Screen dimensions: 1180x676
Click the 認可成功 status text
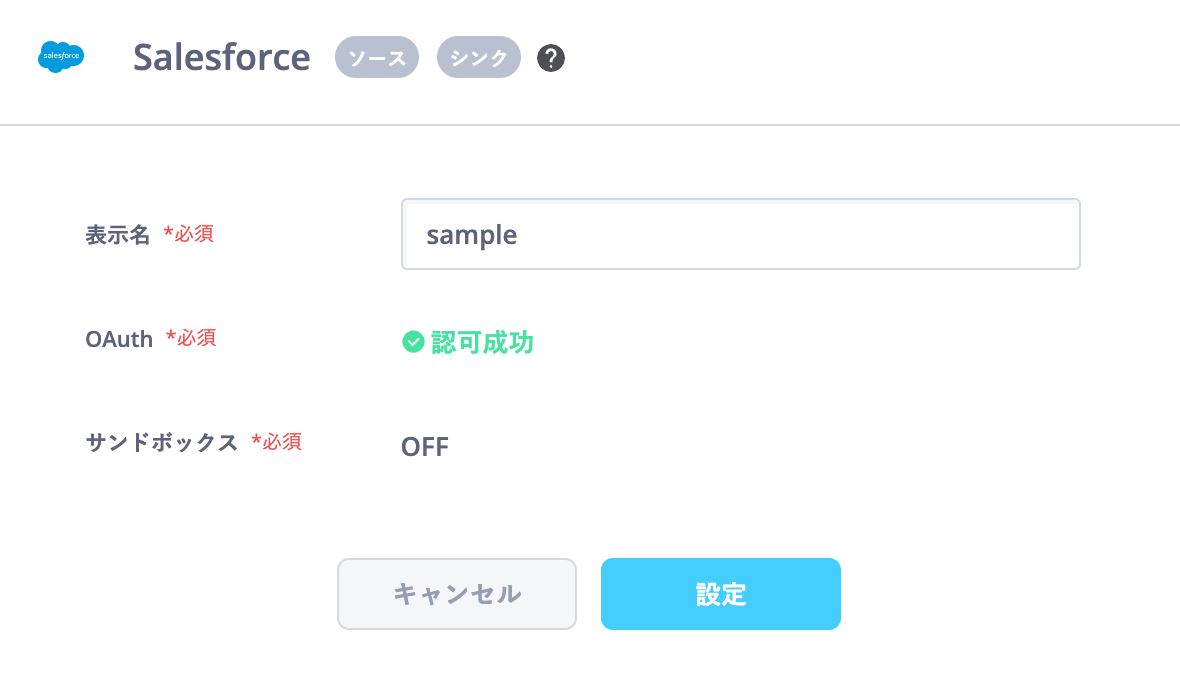482,343
